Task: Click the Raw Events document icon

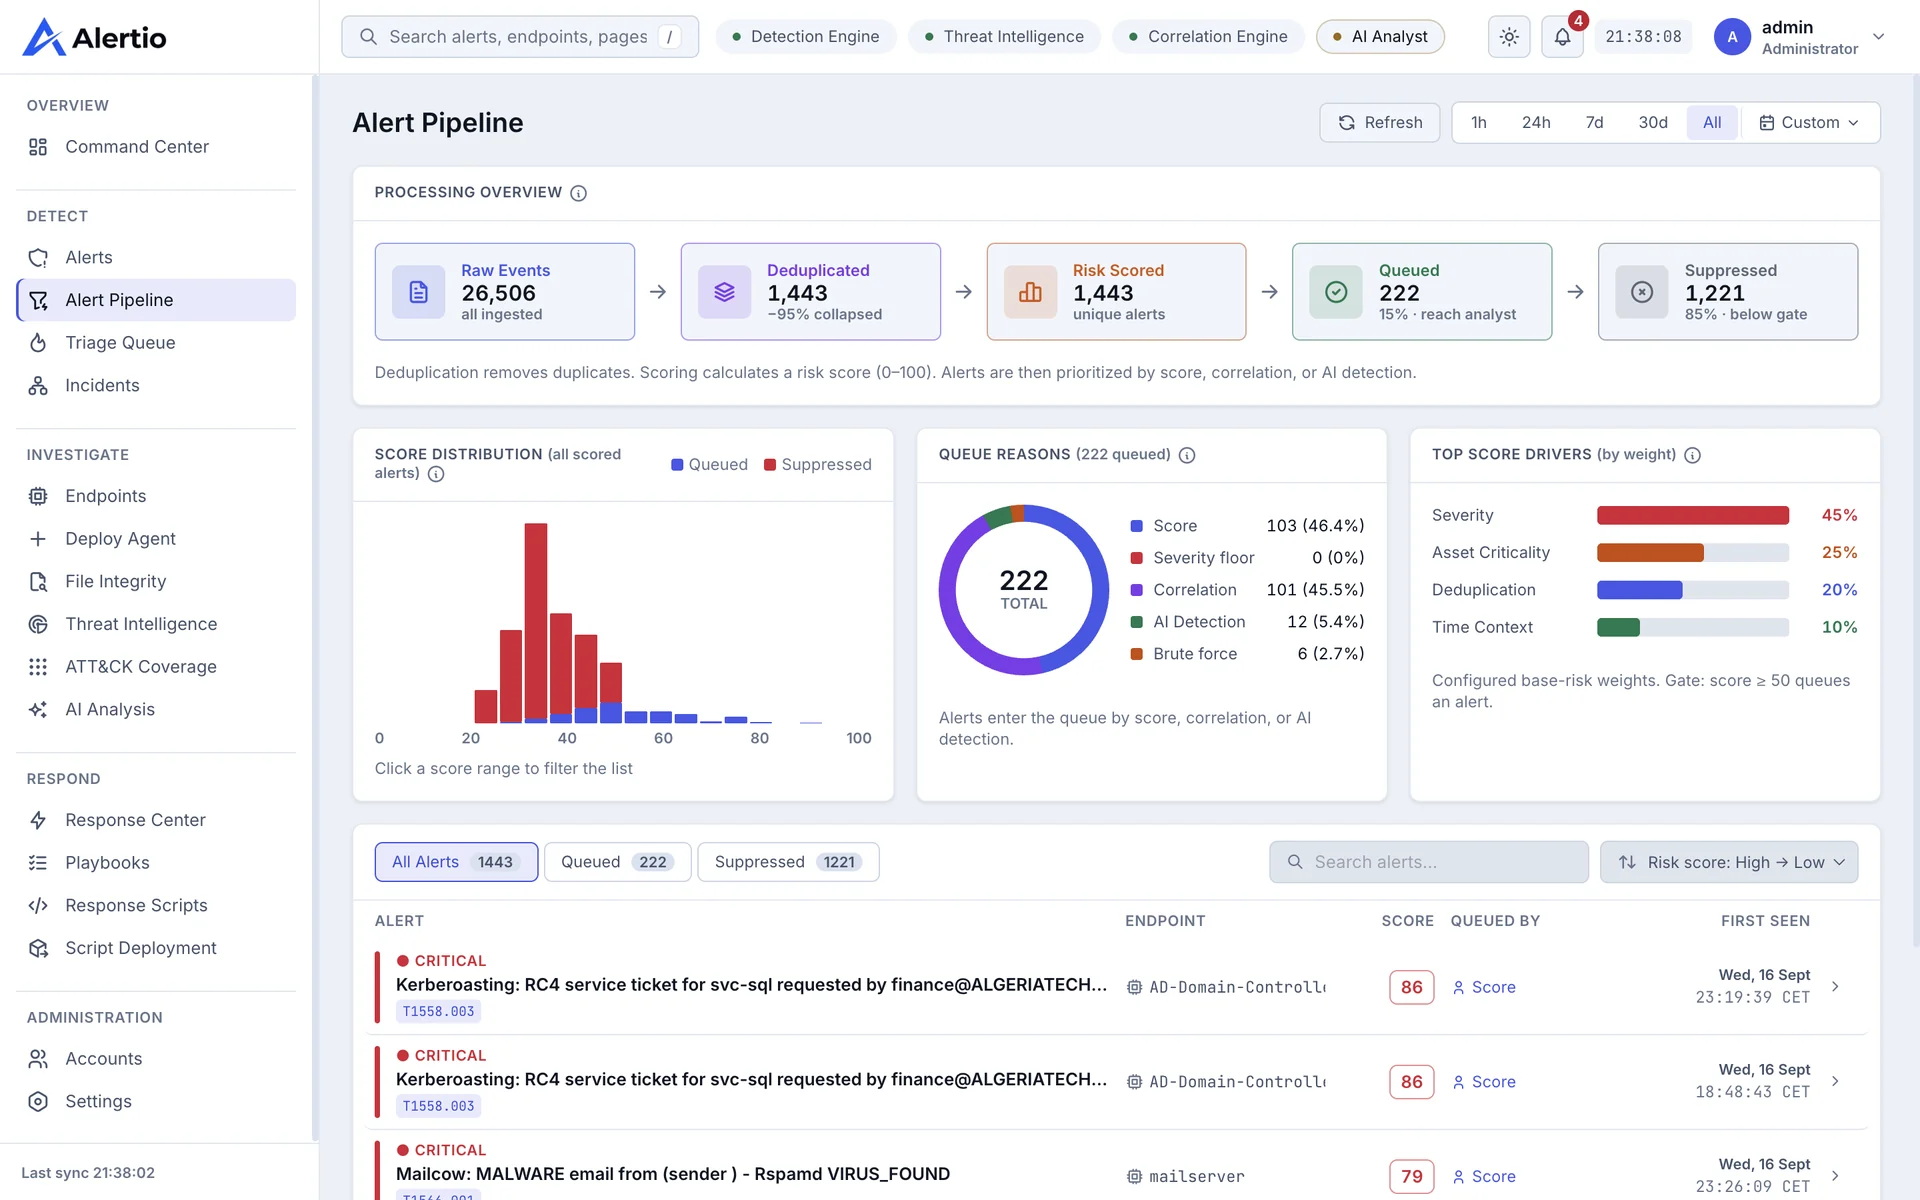Action: pos(418,292)
